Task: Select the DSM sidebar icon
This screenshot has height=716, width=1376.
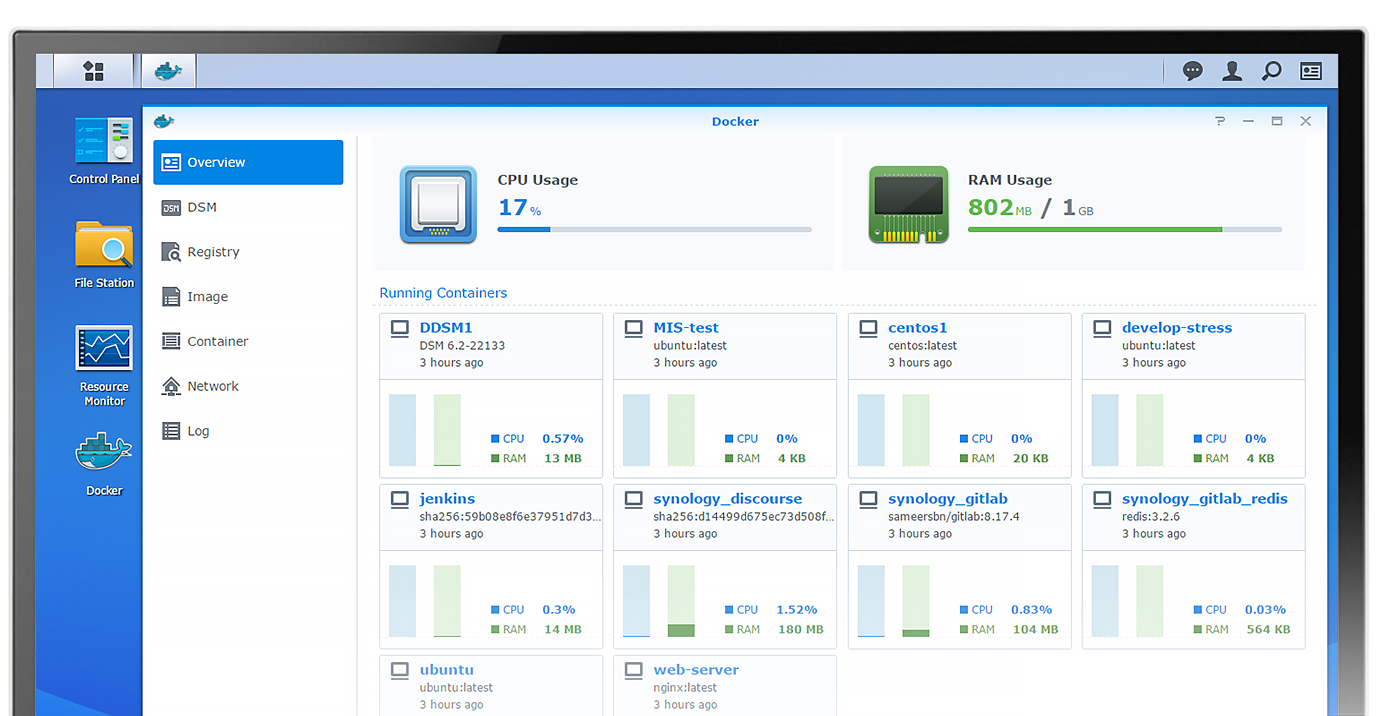Action: tap(169, 207)
